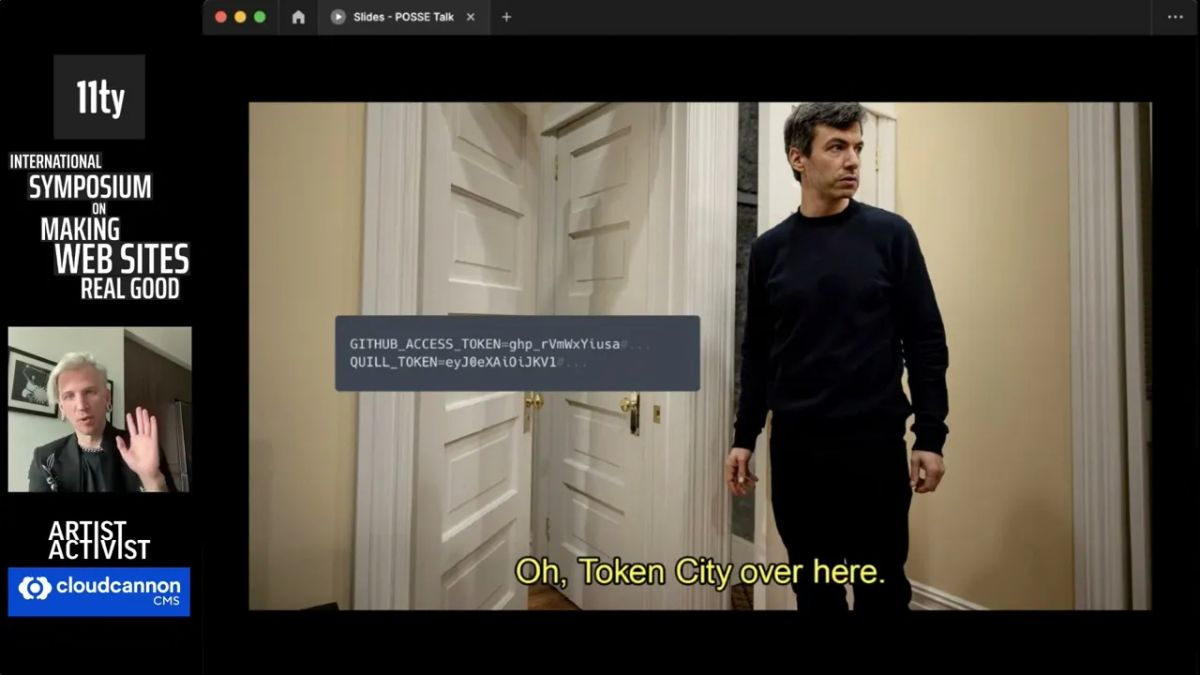Click the yellow minimize window button

pos(240,17)
